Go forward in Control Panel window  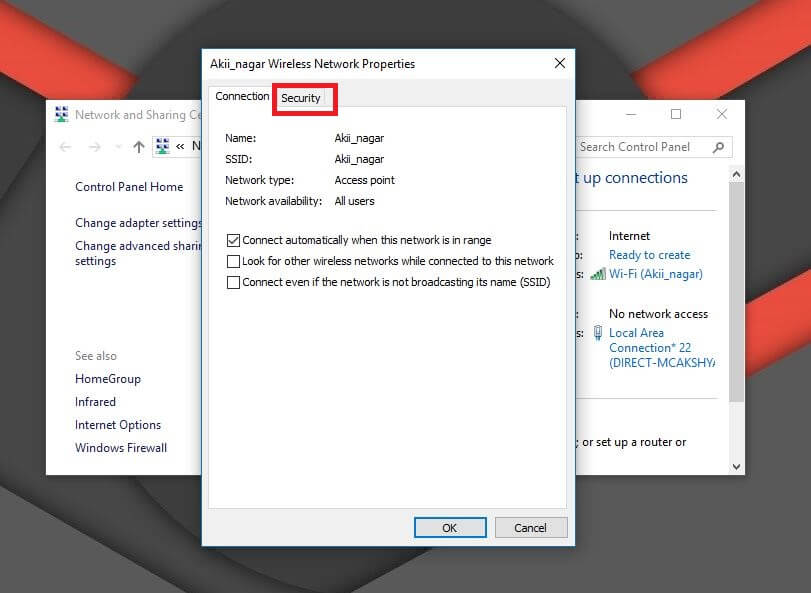click(94, 147)
